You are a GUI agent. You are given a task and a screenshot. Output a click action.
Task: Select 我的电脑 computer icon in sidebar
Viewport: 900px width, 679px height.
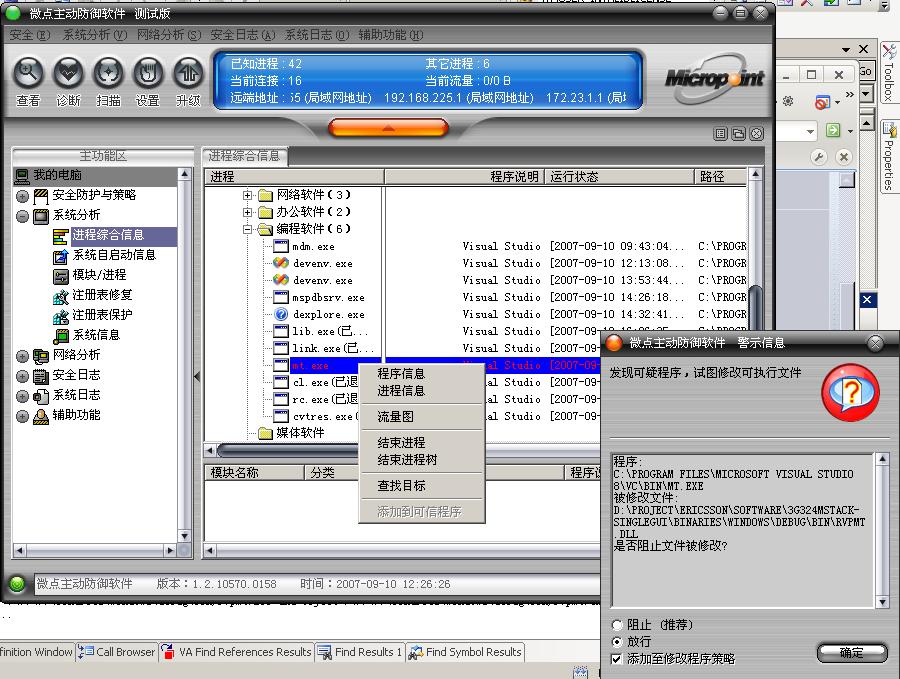22,176
